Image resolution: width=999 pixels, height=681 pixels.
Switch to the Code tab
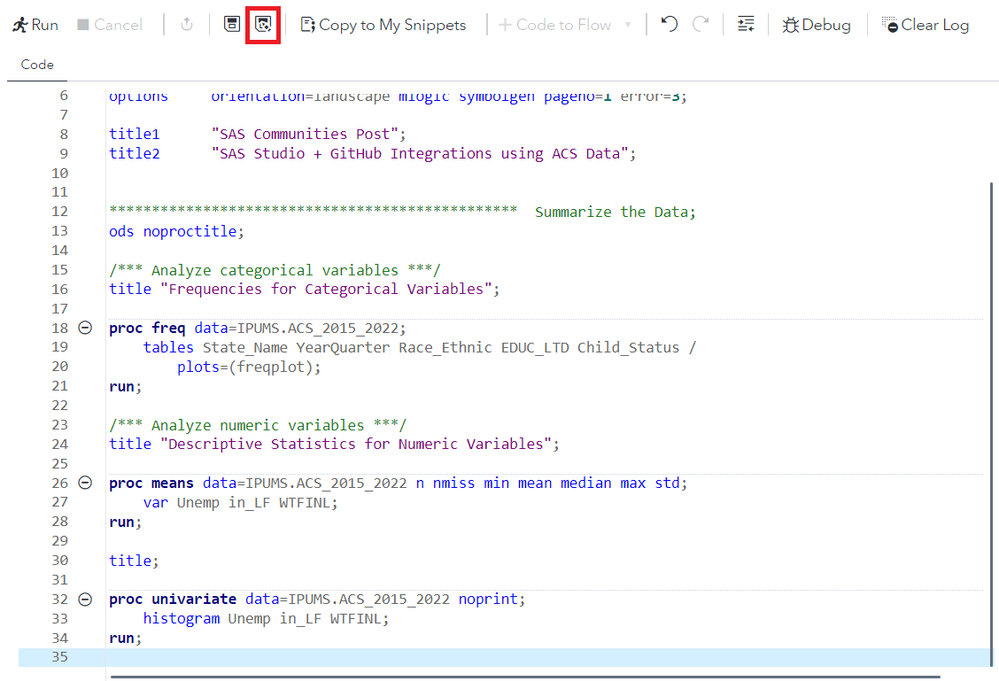point(36,63)
